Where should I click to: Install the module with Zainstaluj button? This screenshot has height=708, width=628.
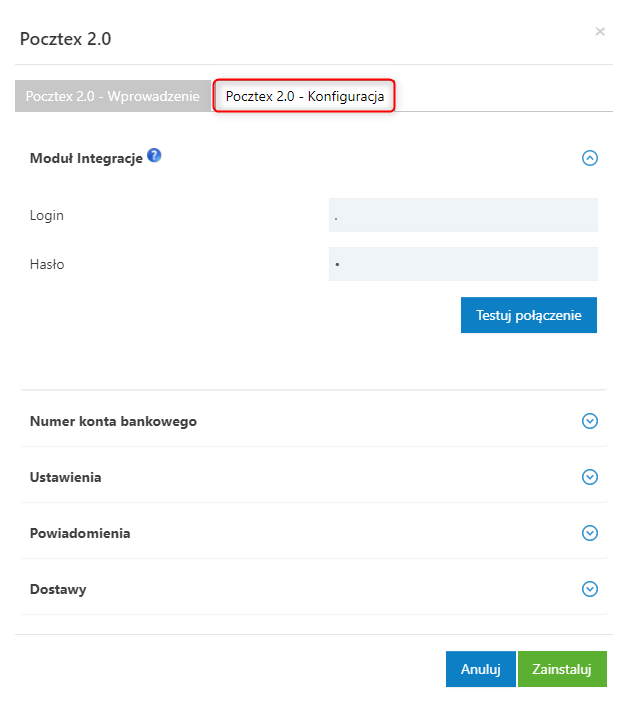562,669
